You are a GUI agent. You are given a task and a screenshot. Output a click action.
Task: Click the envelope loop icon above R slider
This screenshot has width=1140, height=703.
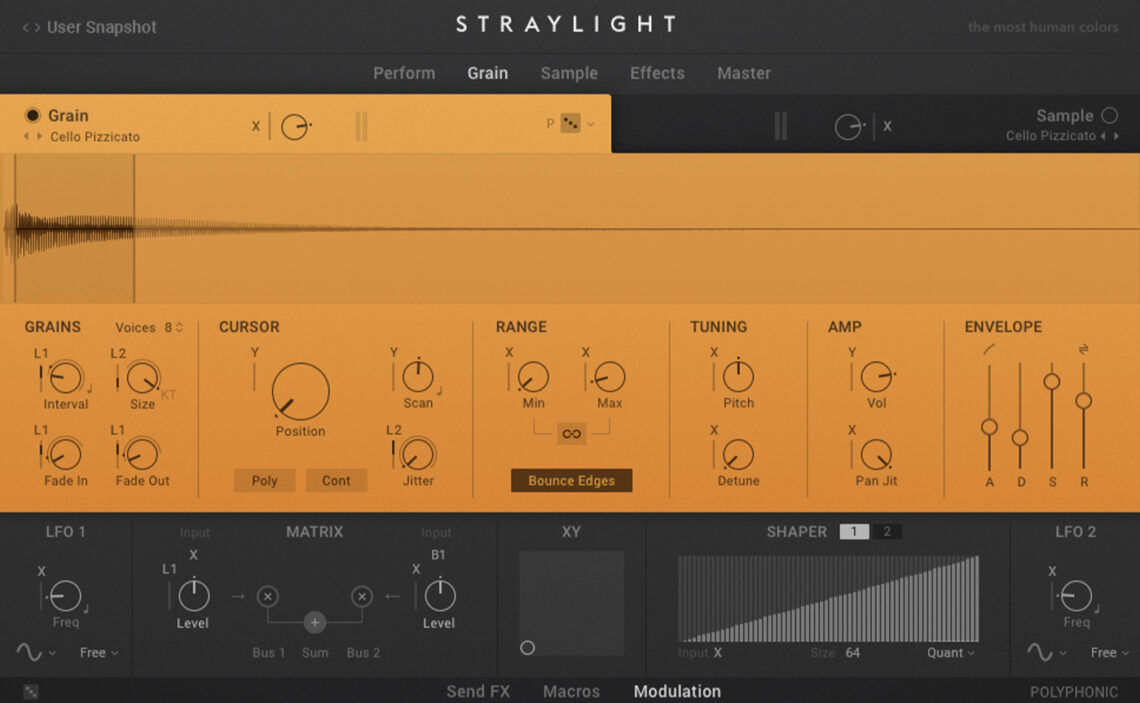click(1085, 348)
